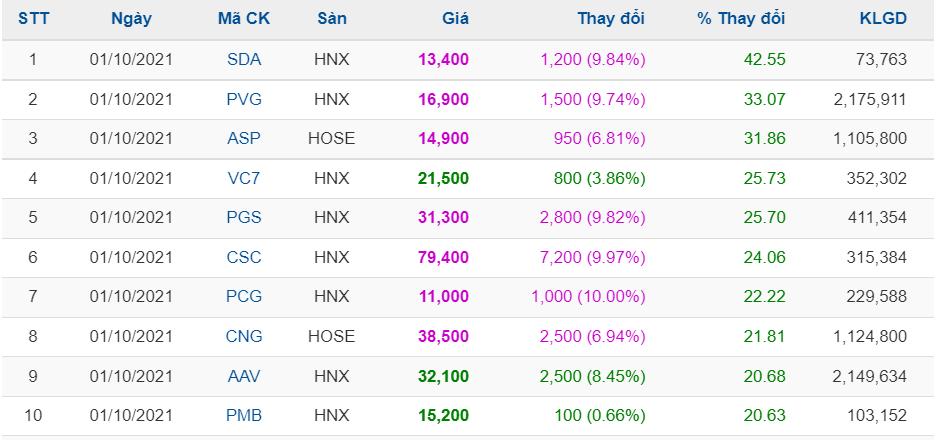Click the Sàn column header
Screen dimensions: 934x440
pos(331,19)
